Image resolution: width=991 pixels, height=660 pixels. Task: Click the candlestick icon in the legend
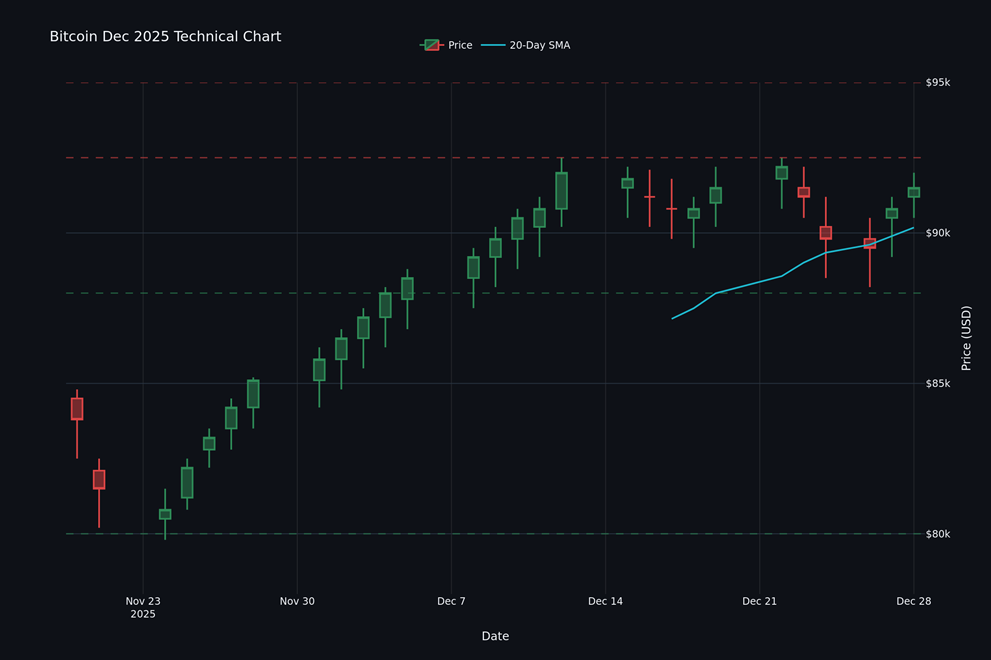(431, 45)
